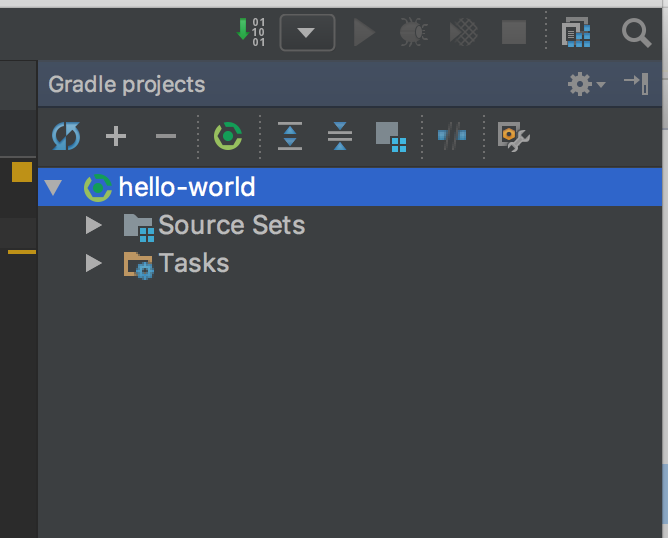Expand the Tasks node
Image resolution: width=668 pixels, height=538 pixels.
(x=94, y=263)
